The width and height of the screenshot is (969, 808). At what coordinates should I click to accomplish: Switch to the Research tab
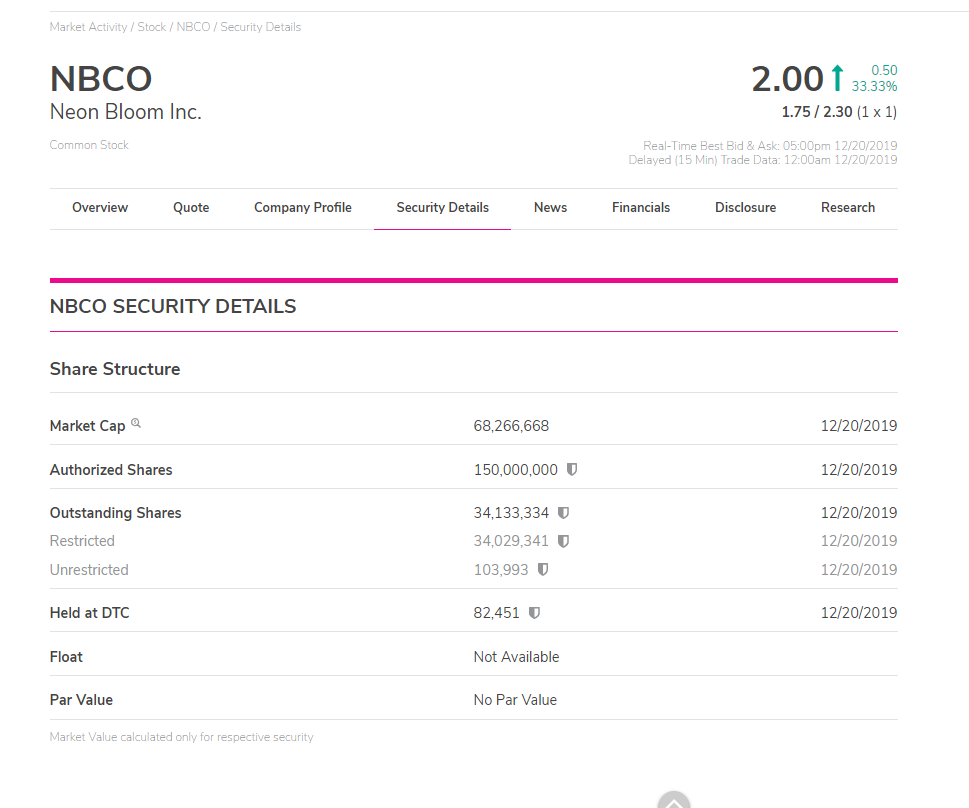click(x=848, y=208)
